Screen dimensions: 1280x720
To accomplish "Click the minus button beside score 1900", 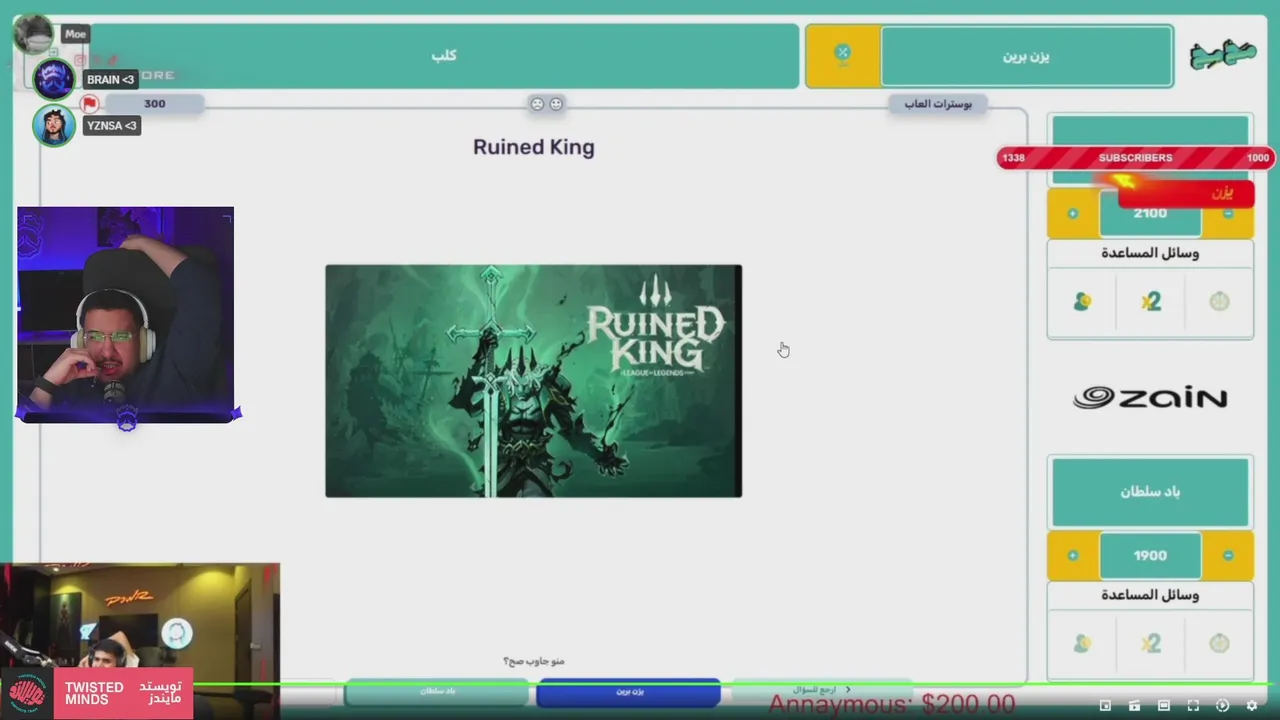I will [x=1228, y=555].
